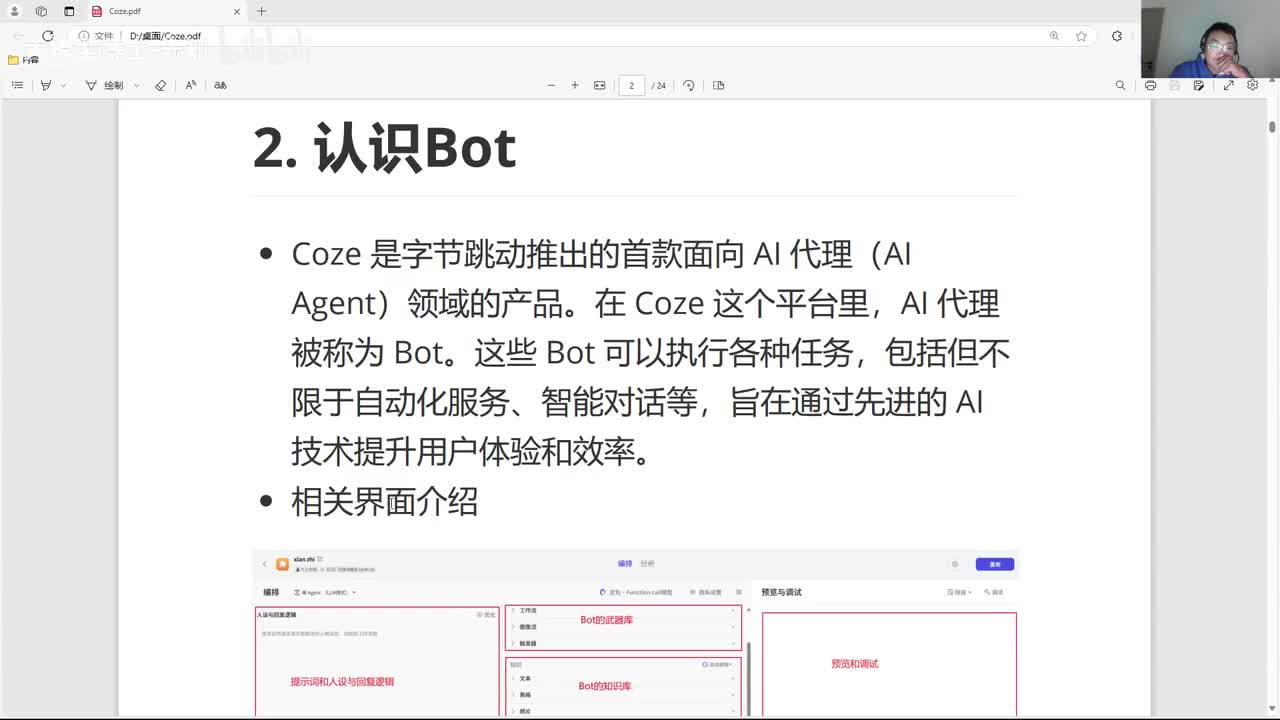
Task: Click the 预览与调试 panel title
Action: [781, 592]
